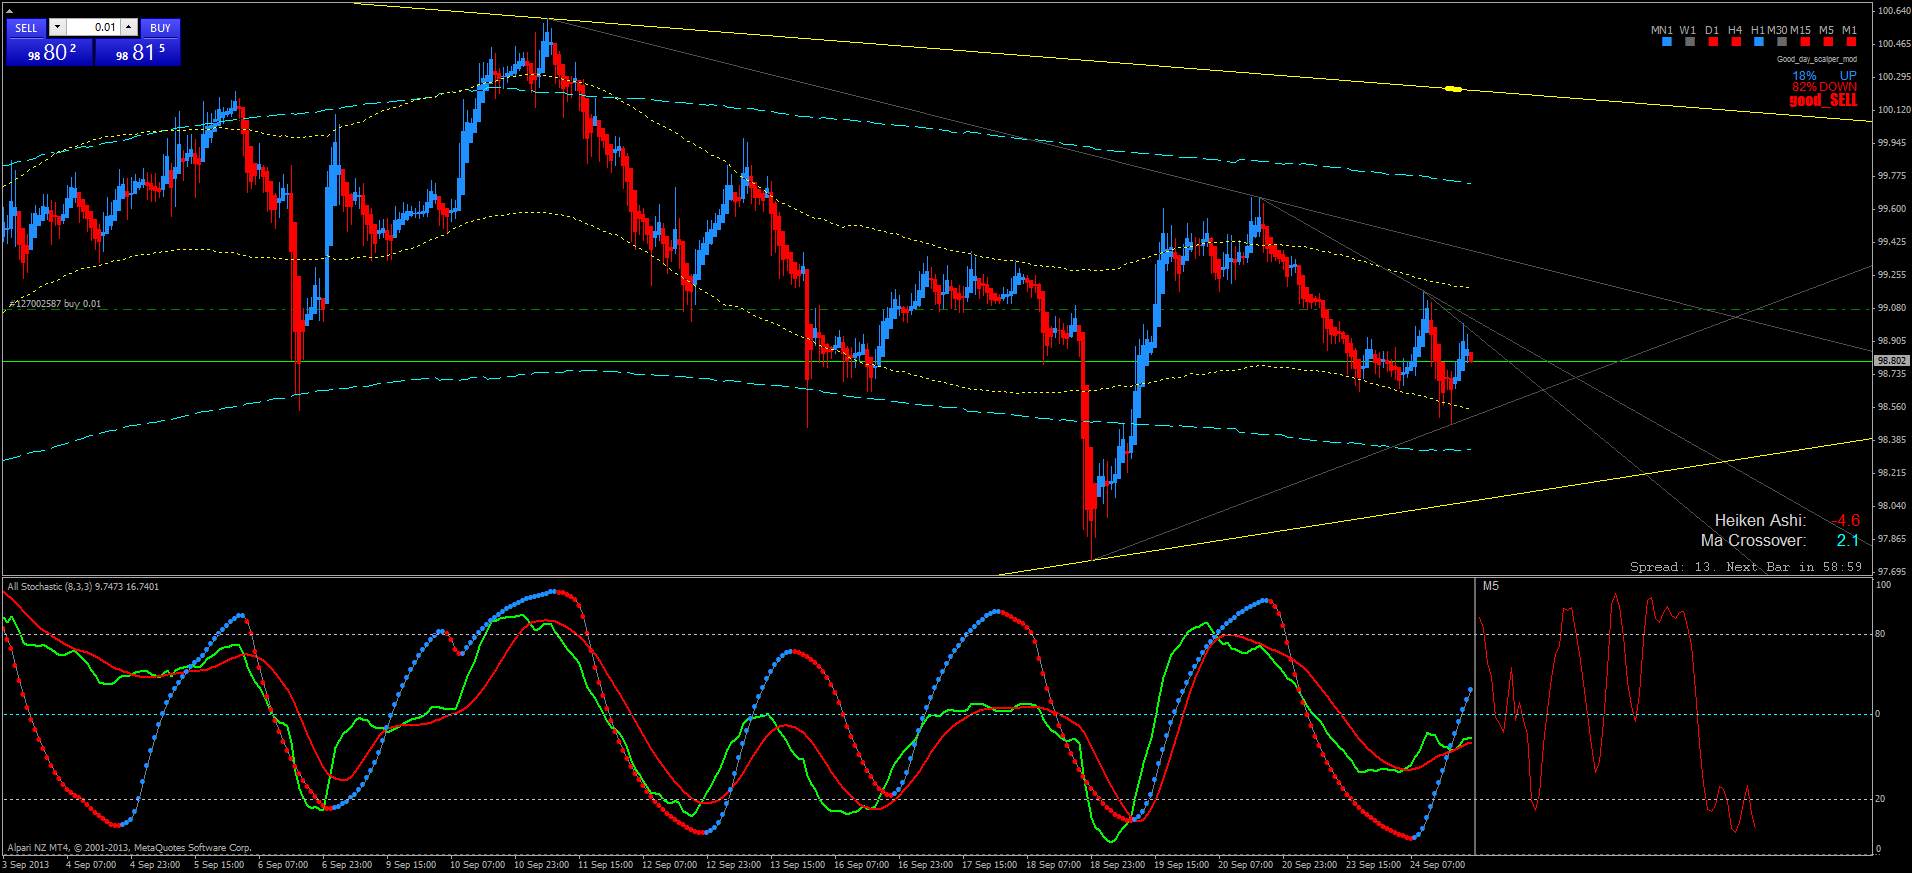The width and height of the screenshot is (1912, 873).
Task: Click the 18 Sep 23:00 time axis label
Action: [1117, 865]
